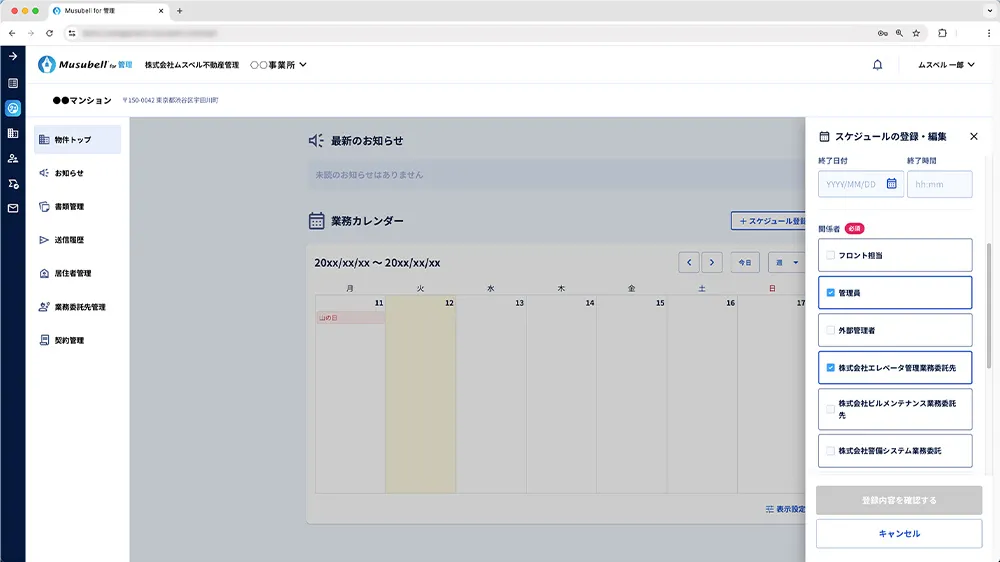Image resolution: width=1000 pixels, height=562 pixels.
Task: Click the users icon in left rail
Action: coord(13,158)
